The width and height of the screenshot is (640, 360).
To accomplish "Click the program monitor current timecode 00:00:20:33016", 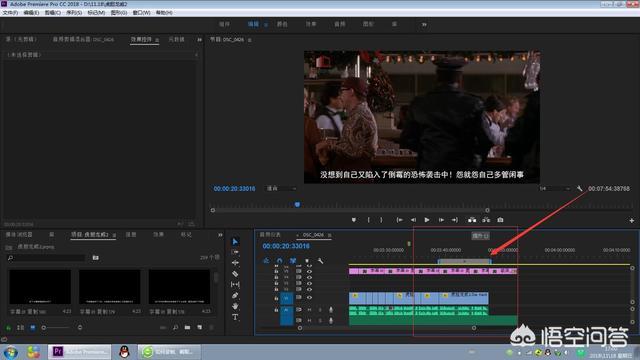I will [x=234, y=189].
